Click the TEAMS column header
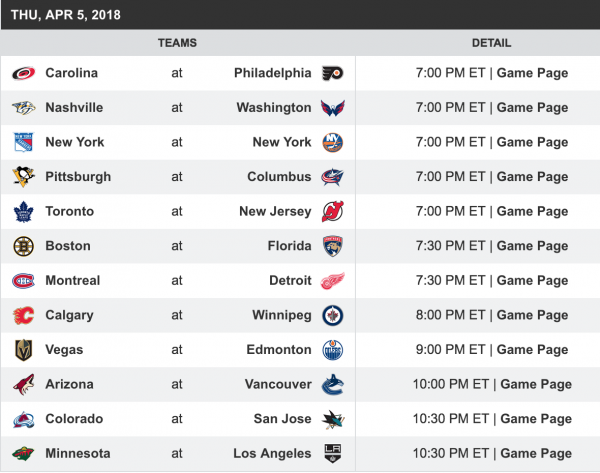Image resolution: width=600 pixels, height=473 pixels. [x=177, y=43]
